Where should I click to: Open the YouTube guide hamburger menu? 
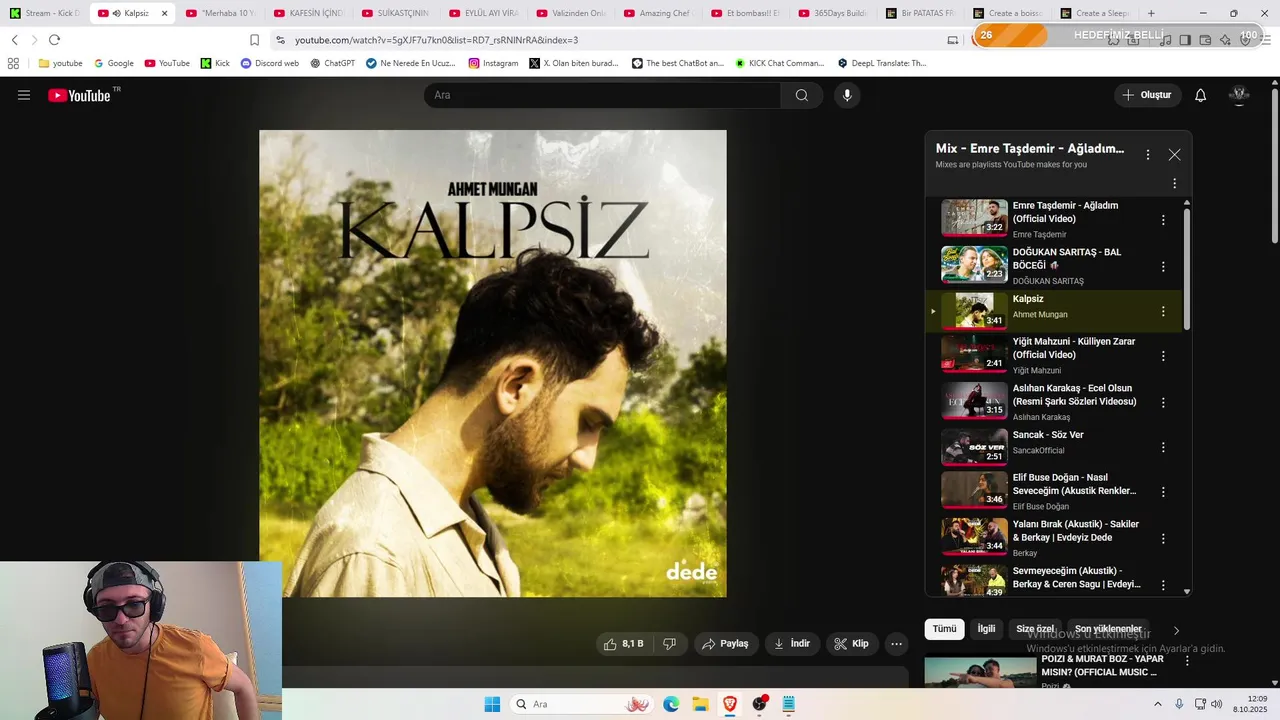click(24, 95)
